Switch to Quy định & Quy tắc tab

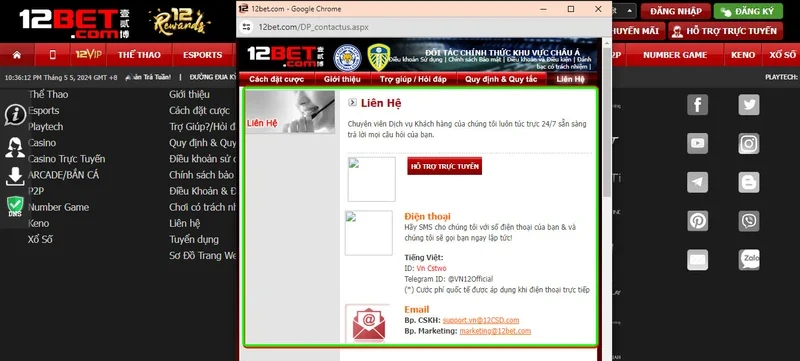[x=501, y=79]
